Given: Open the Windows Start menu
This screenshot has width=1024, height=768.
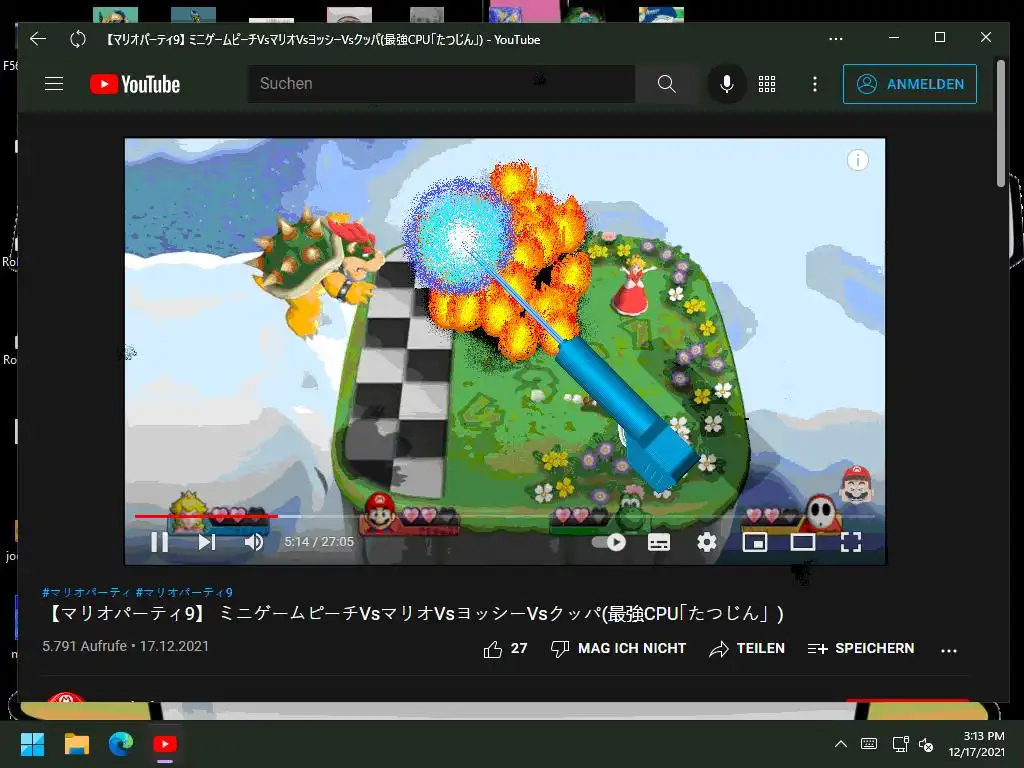Looking at the screenshot, I should click(32, 744).
